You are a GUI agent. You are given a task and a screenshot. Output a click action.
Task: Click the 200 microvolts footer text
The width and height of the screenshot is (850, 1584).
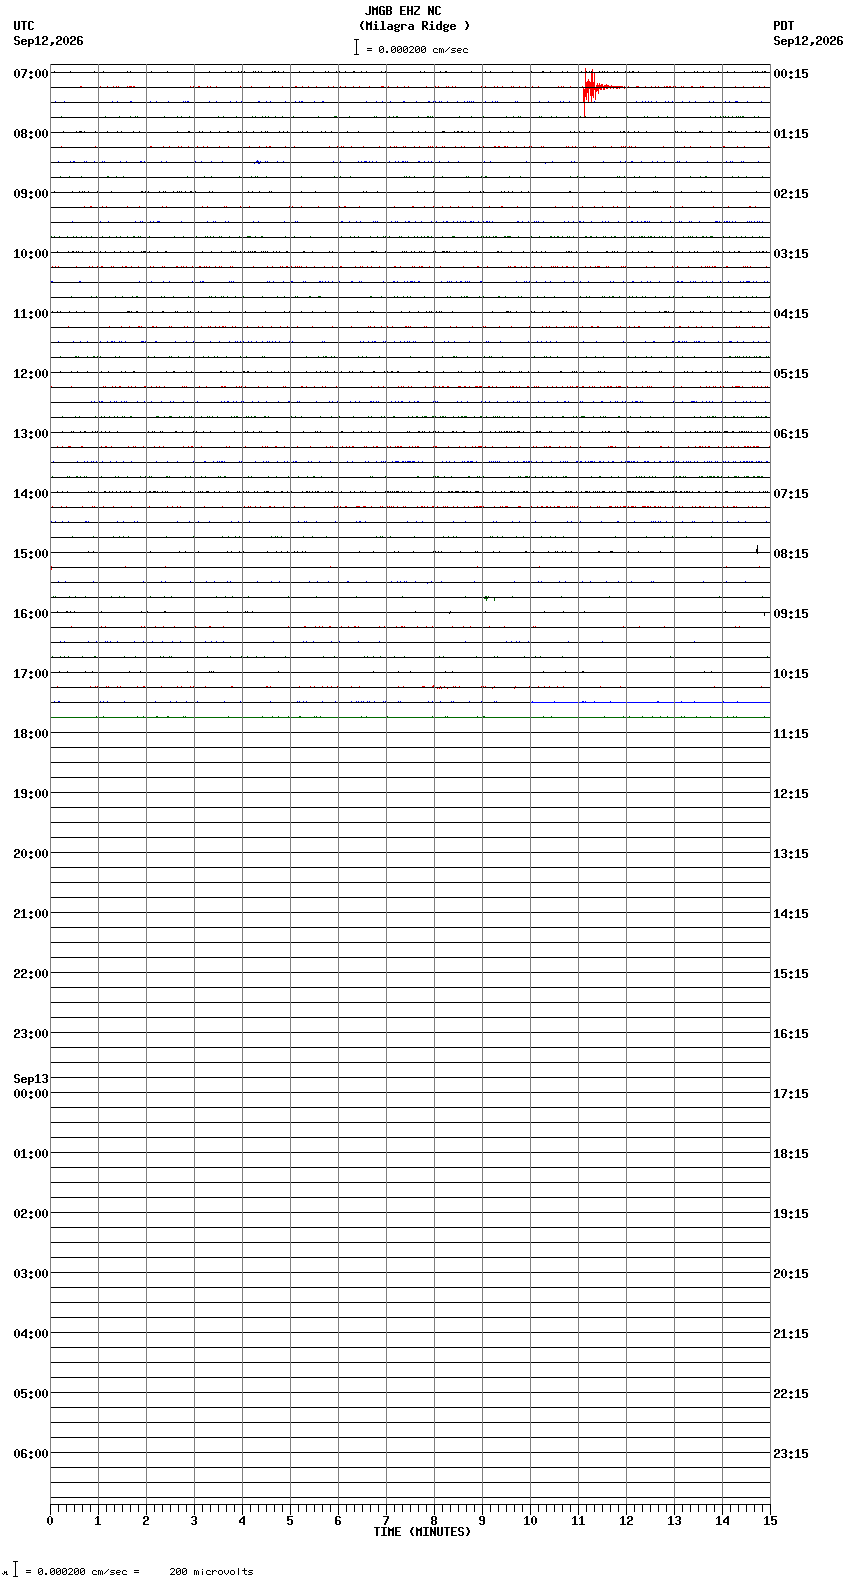211,1572
